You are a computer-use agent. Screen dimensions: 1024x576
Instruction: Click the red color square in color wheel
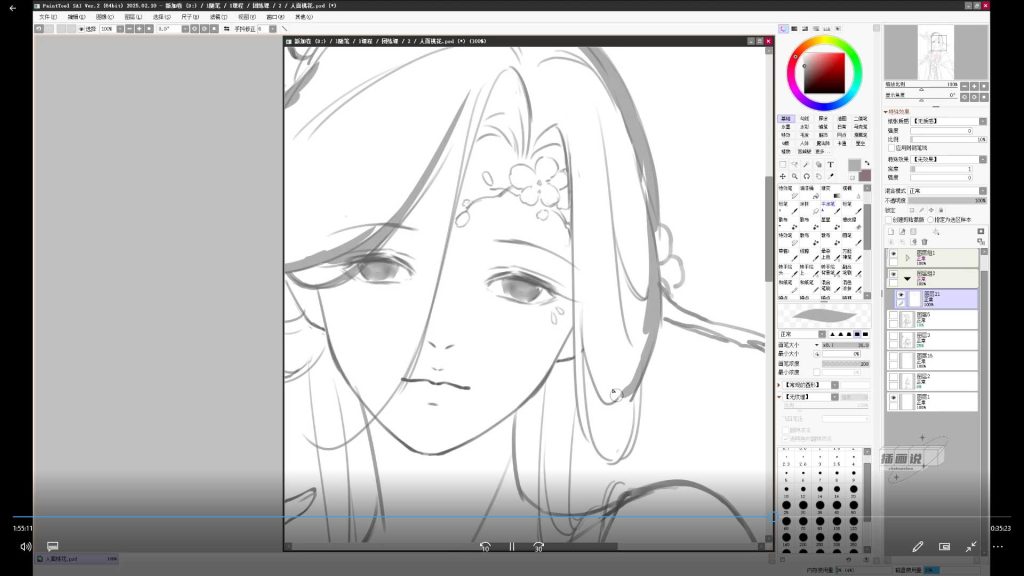(x=824, y=72)
